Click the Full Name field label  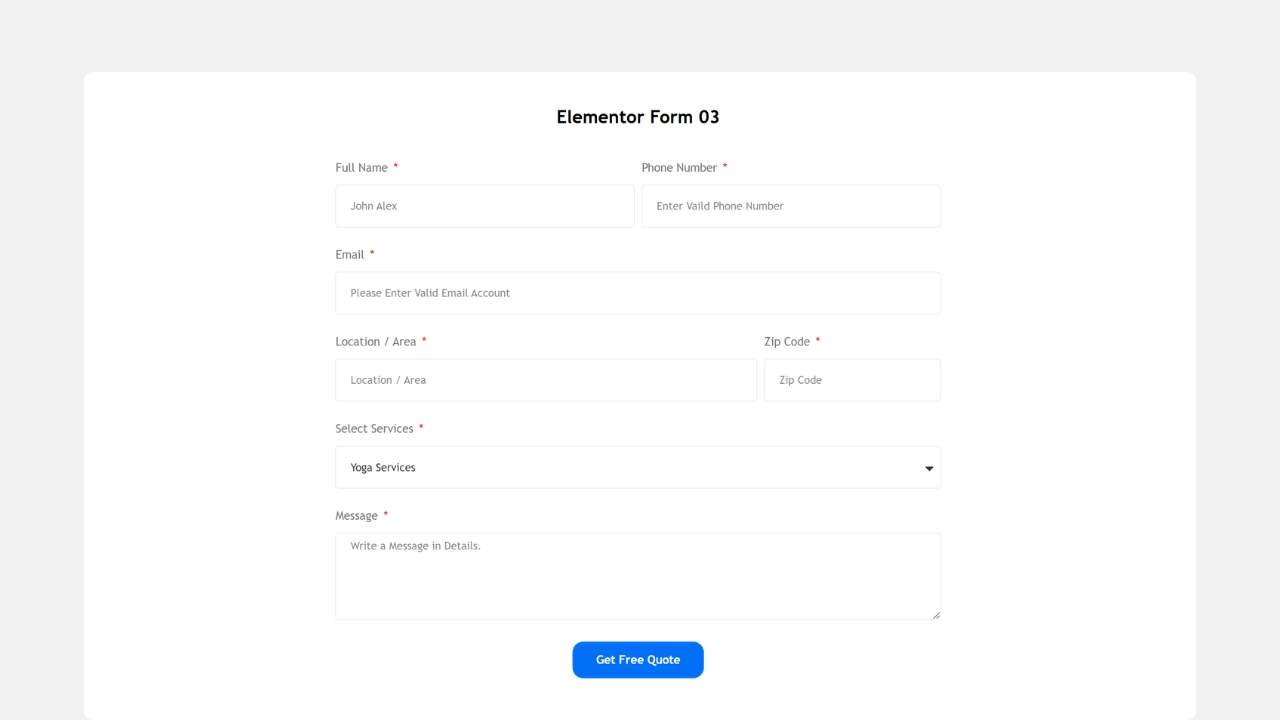click(x=361, y=168)
